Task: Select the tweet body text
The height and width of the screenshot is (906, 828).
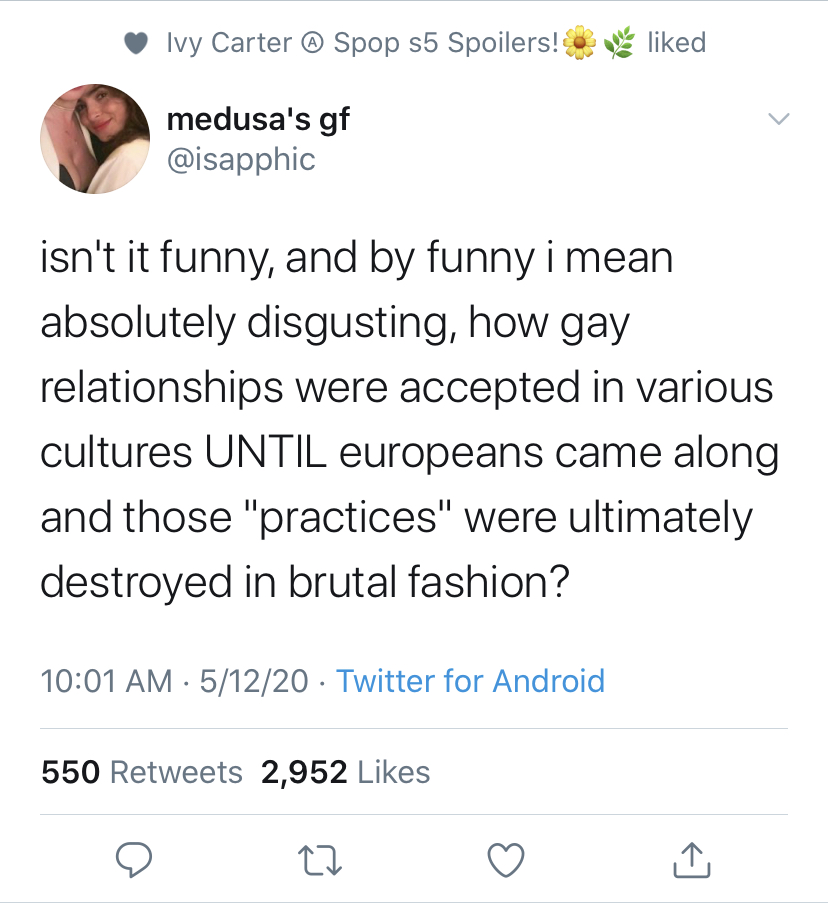Action: [x=410, y=419]
